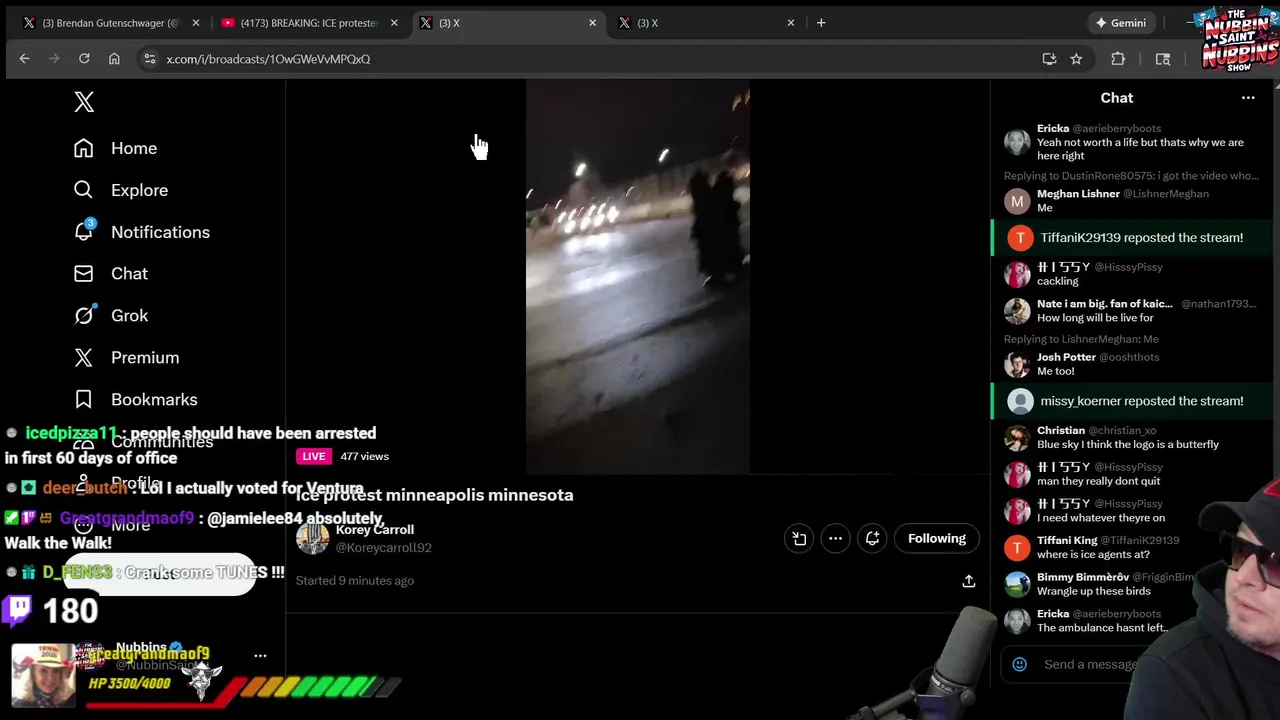Share the broadcast via upload icon
The image size is (1280, 720).
(x=968, y=581)
